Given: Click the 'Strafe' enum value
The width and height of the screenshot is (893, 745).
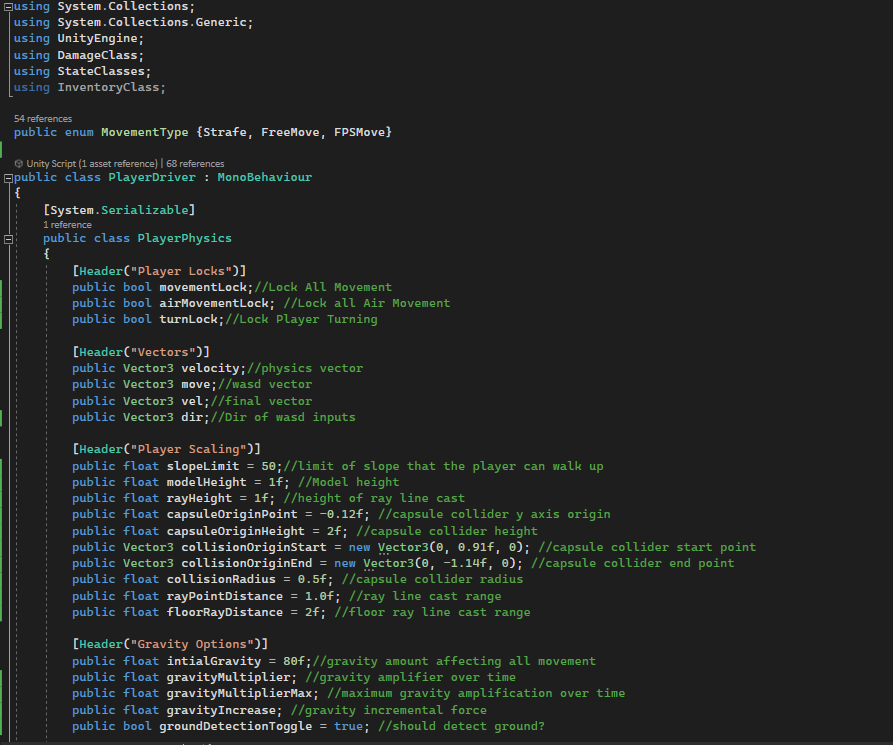Looking at the screenshot, I should click(224, 132).
